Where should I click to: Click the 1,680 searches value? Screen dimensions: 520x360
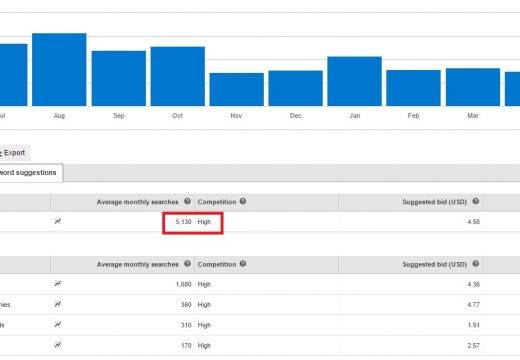click(x=183, y=284)
